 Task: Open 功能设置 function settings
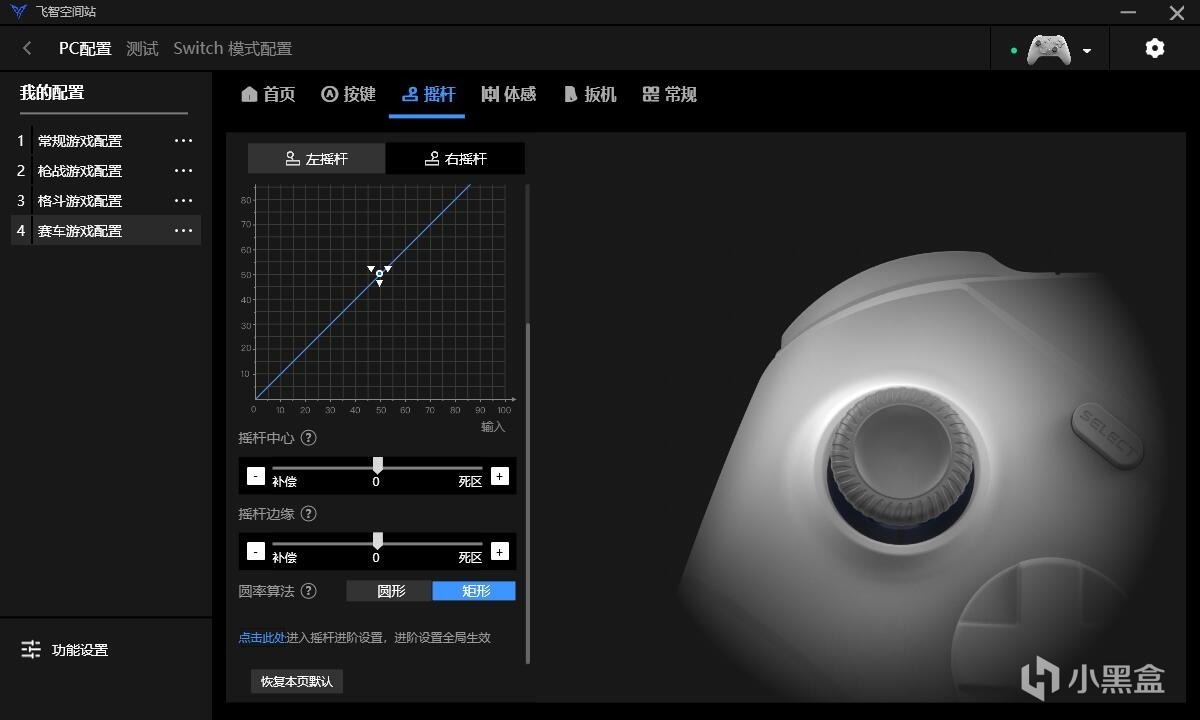(65, 650)
